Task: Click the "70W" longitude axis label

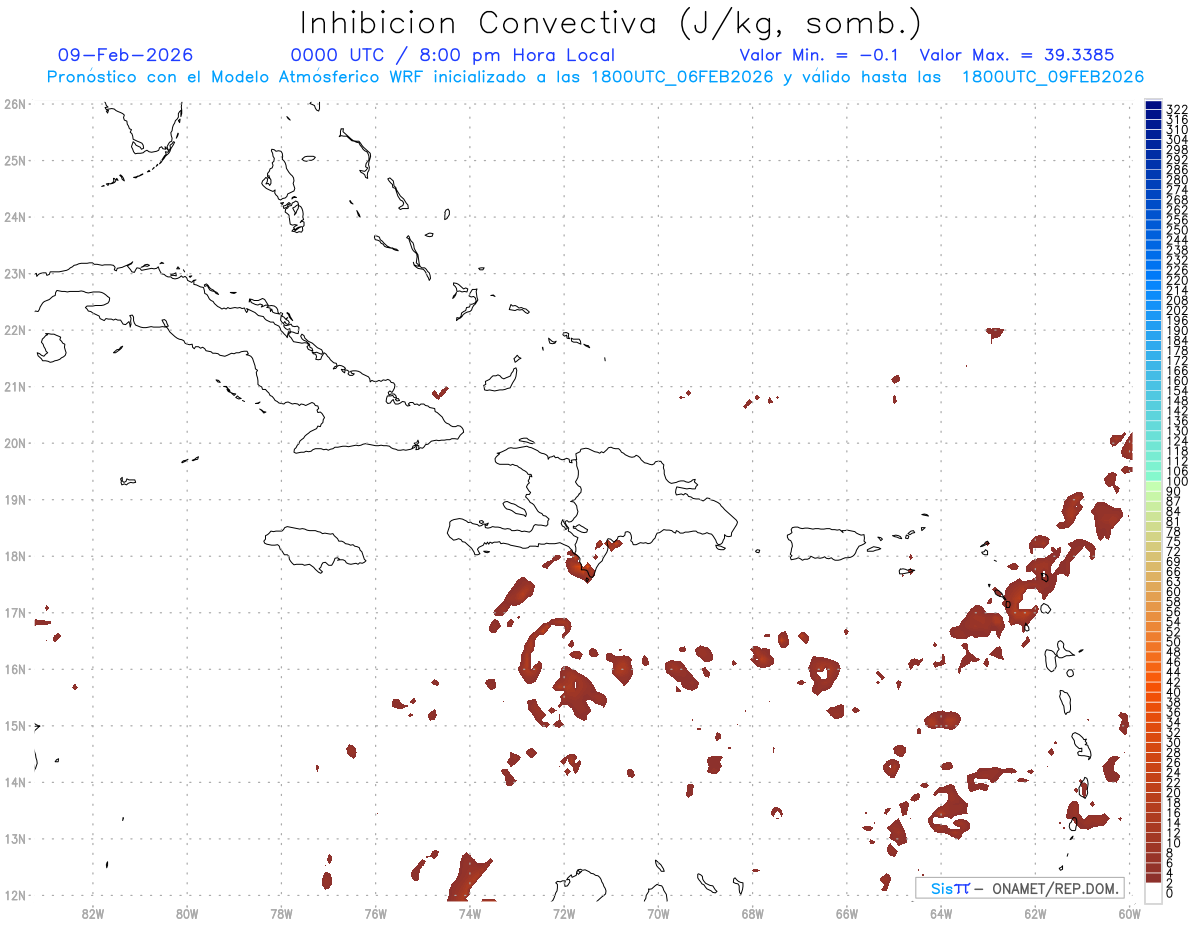Action: click(x=658, y=912)
